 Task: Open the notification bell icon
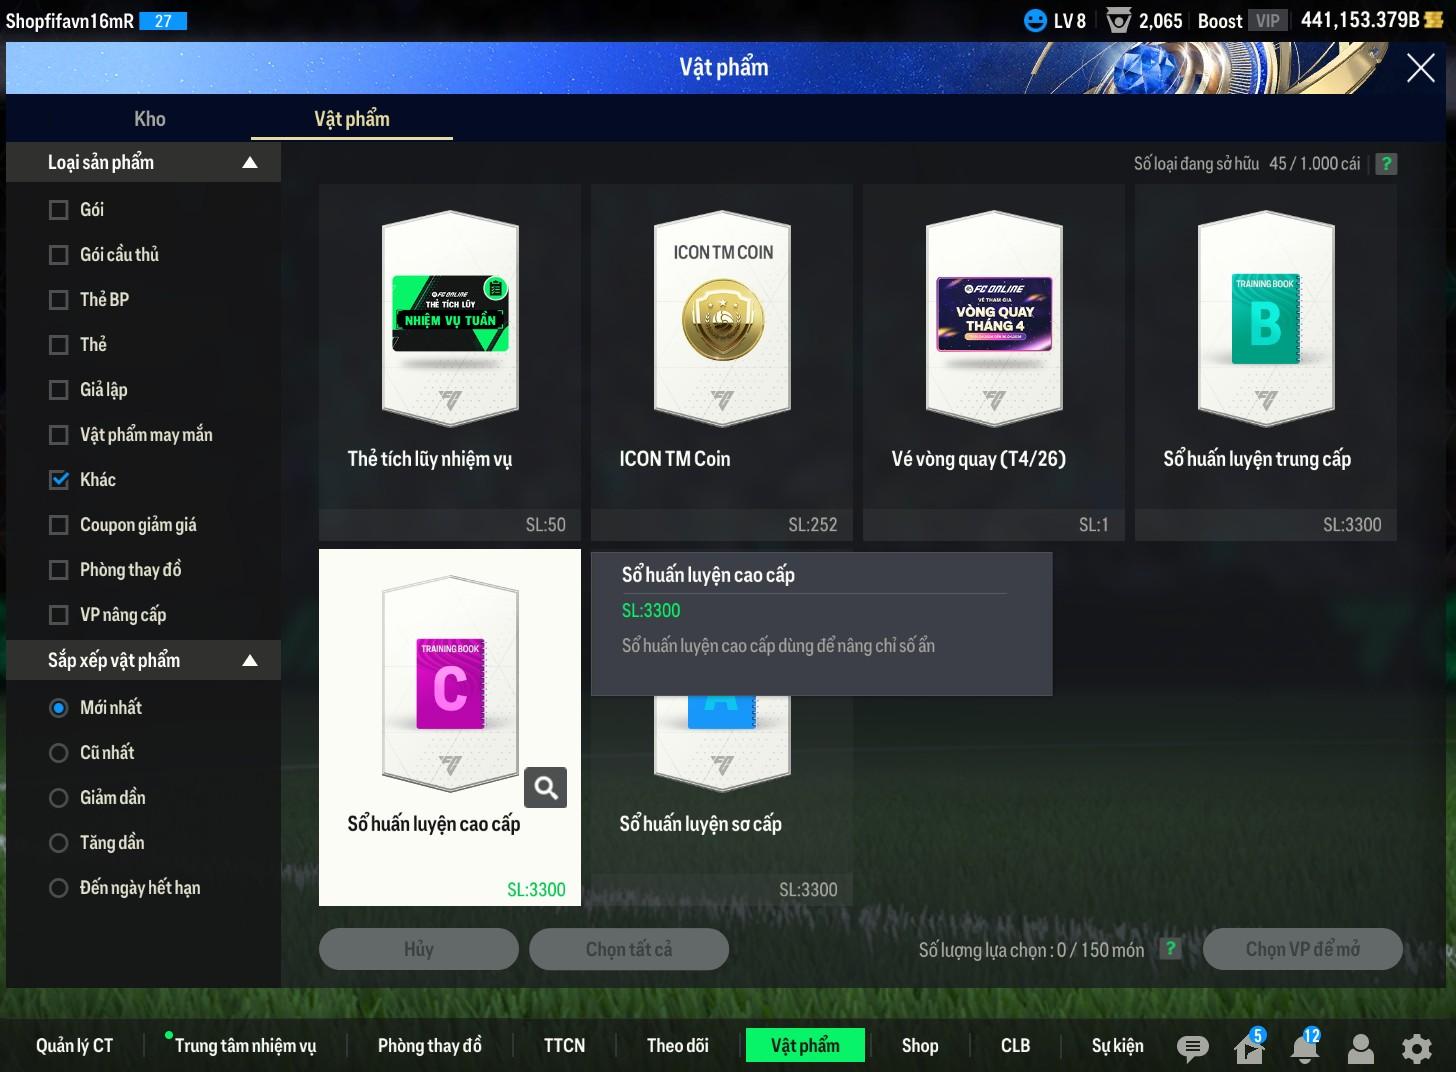click(x=1304, y=1047)
